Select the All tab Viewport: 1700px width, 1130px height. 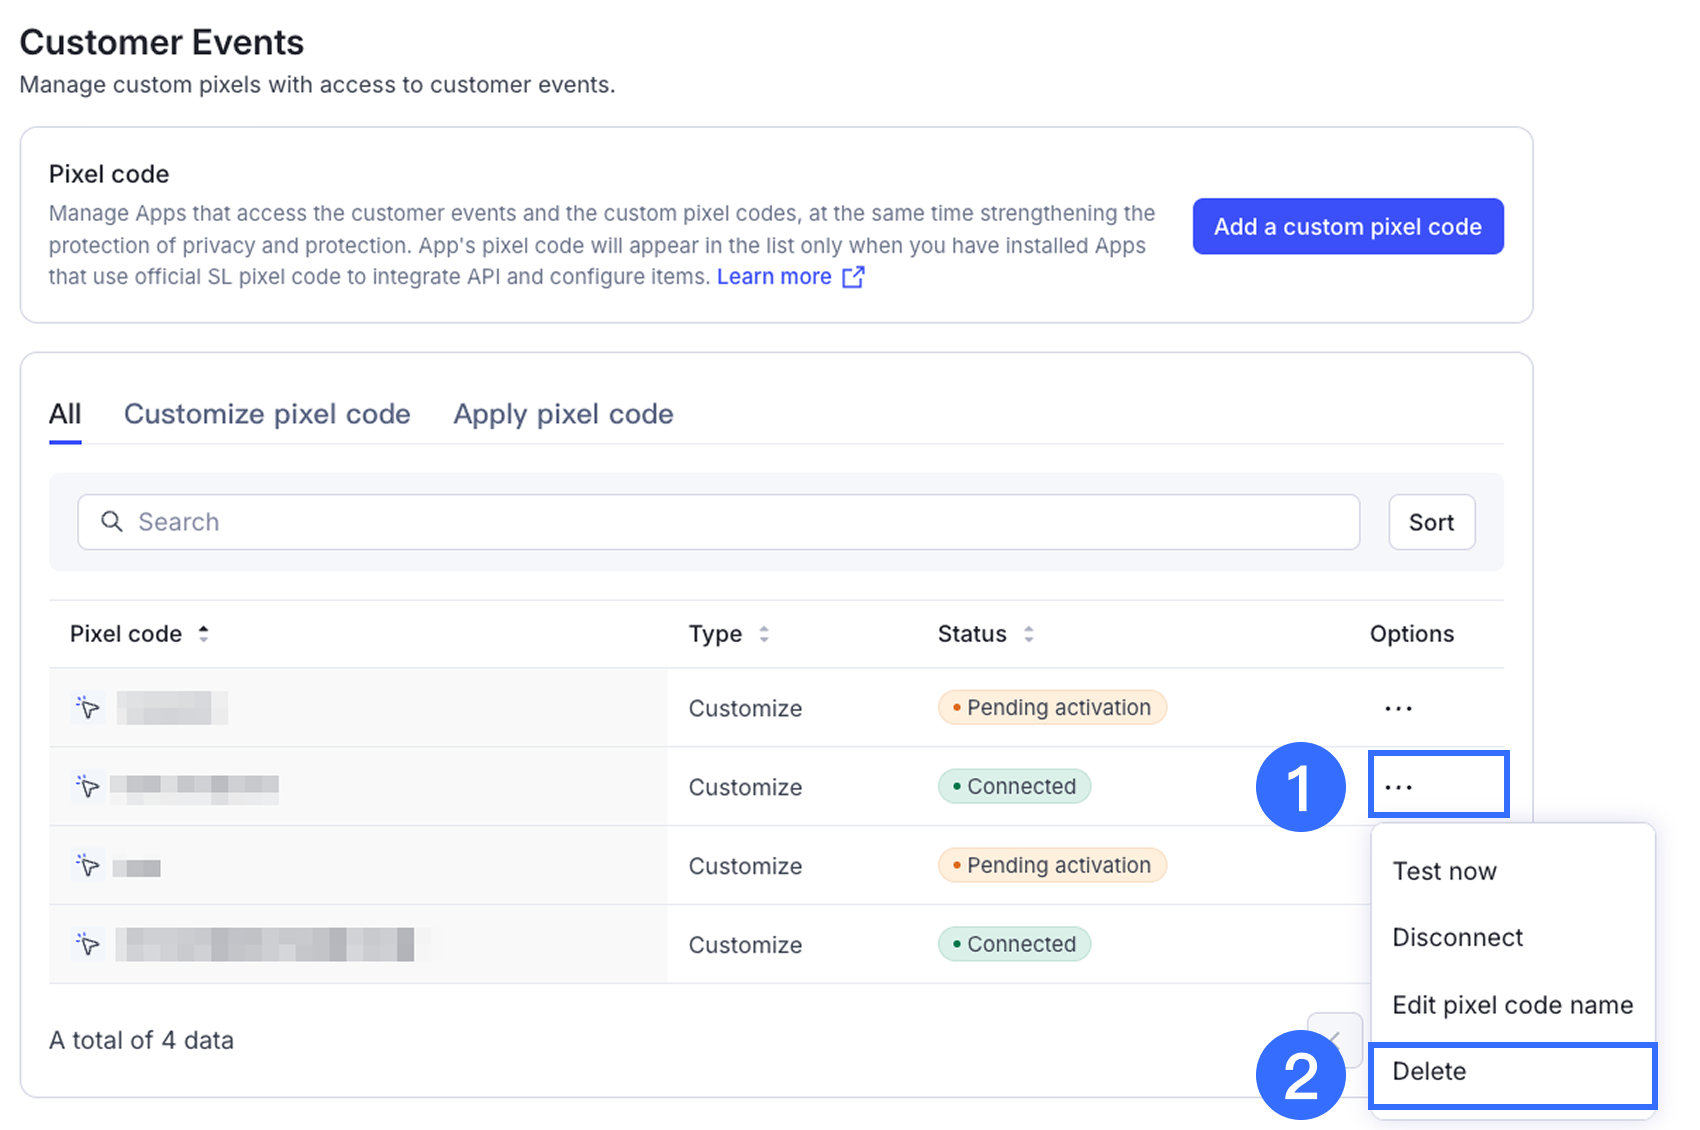(x=65, y=414)
